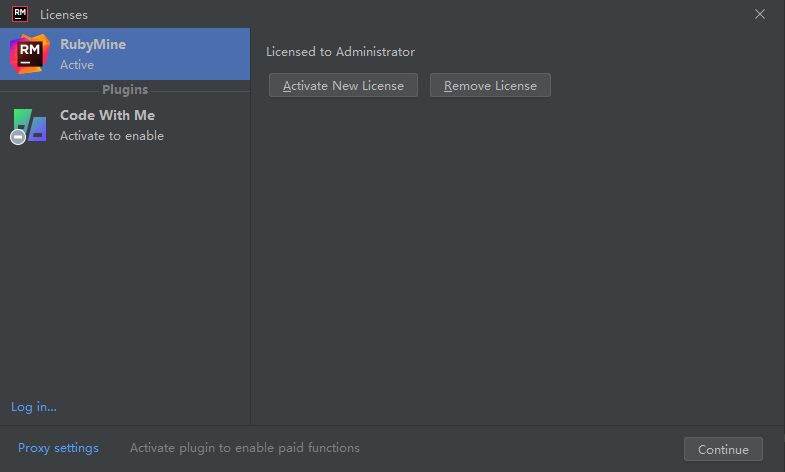Open Proxy settings
Screen dimensions: 785x472
[x=58, y=447]
